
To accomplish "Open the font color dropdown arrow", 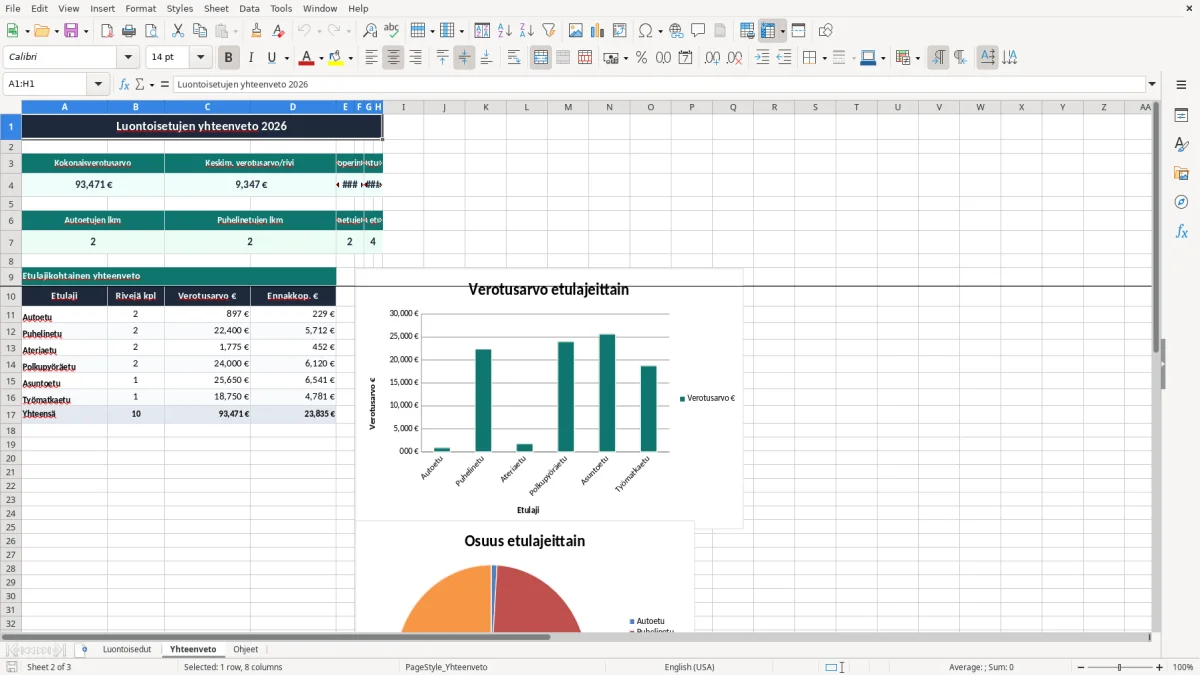I will 320,58.
